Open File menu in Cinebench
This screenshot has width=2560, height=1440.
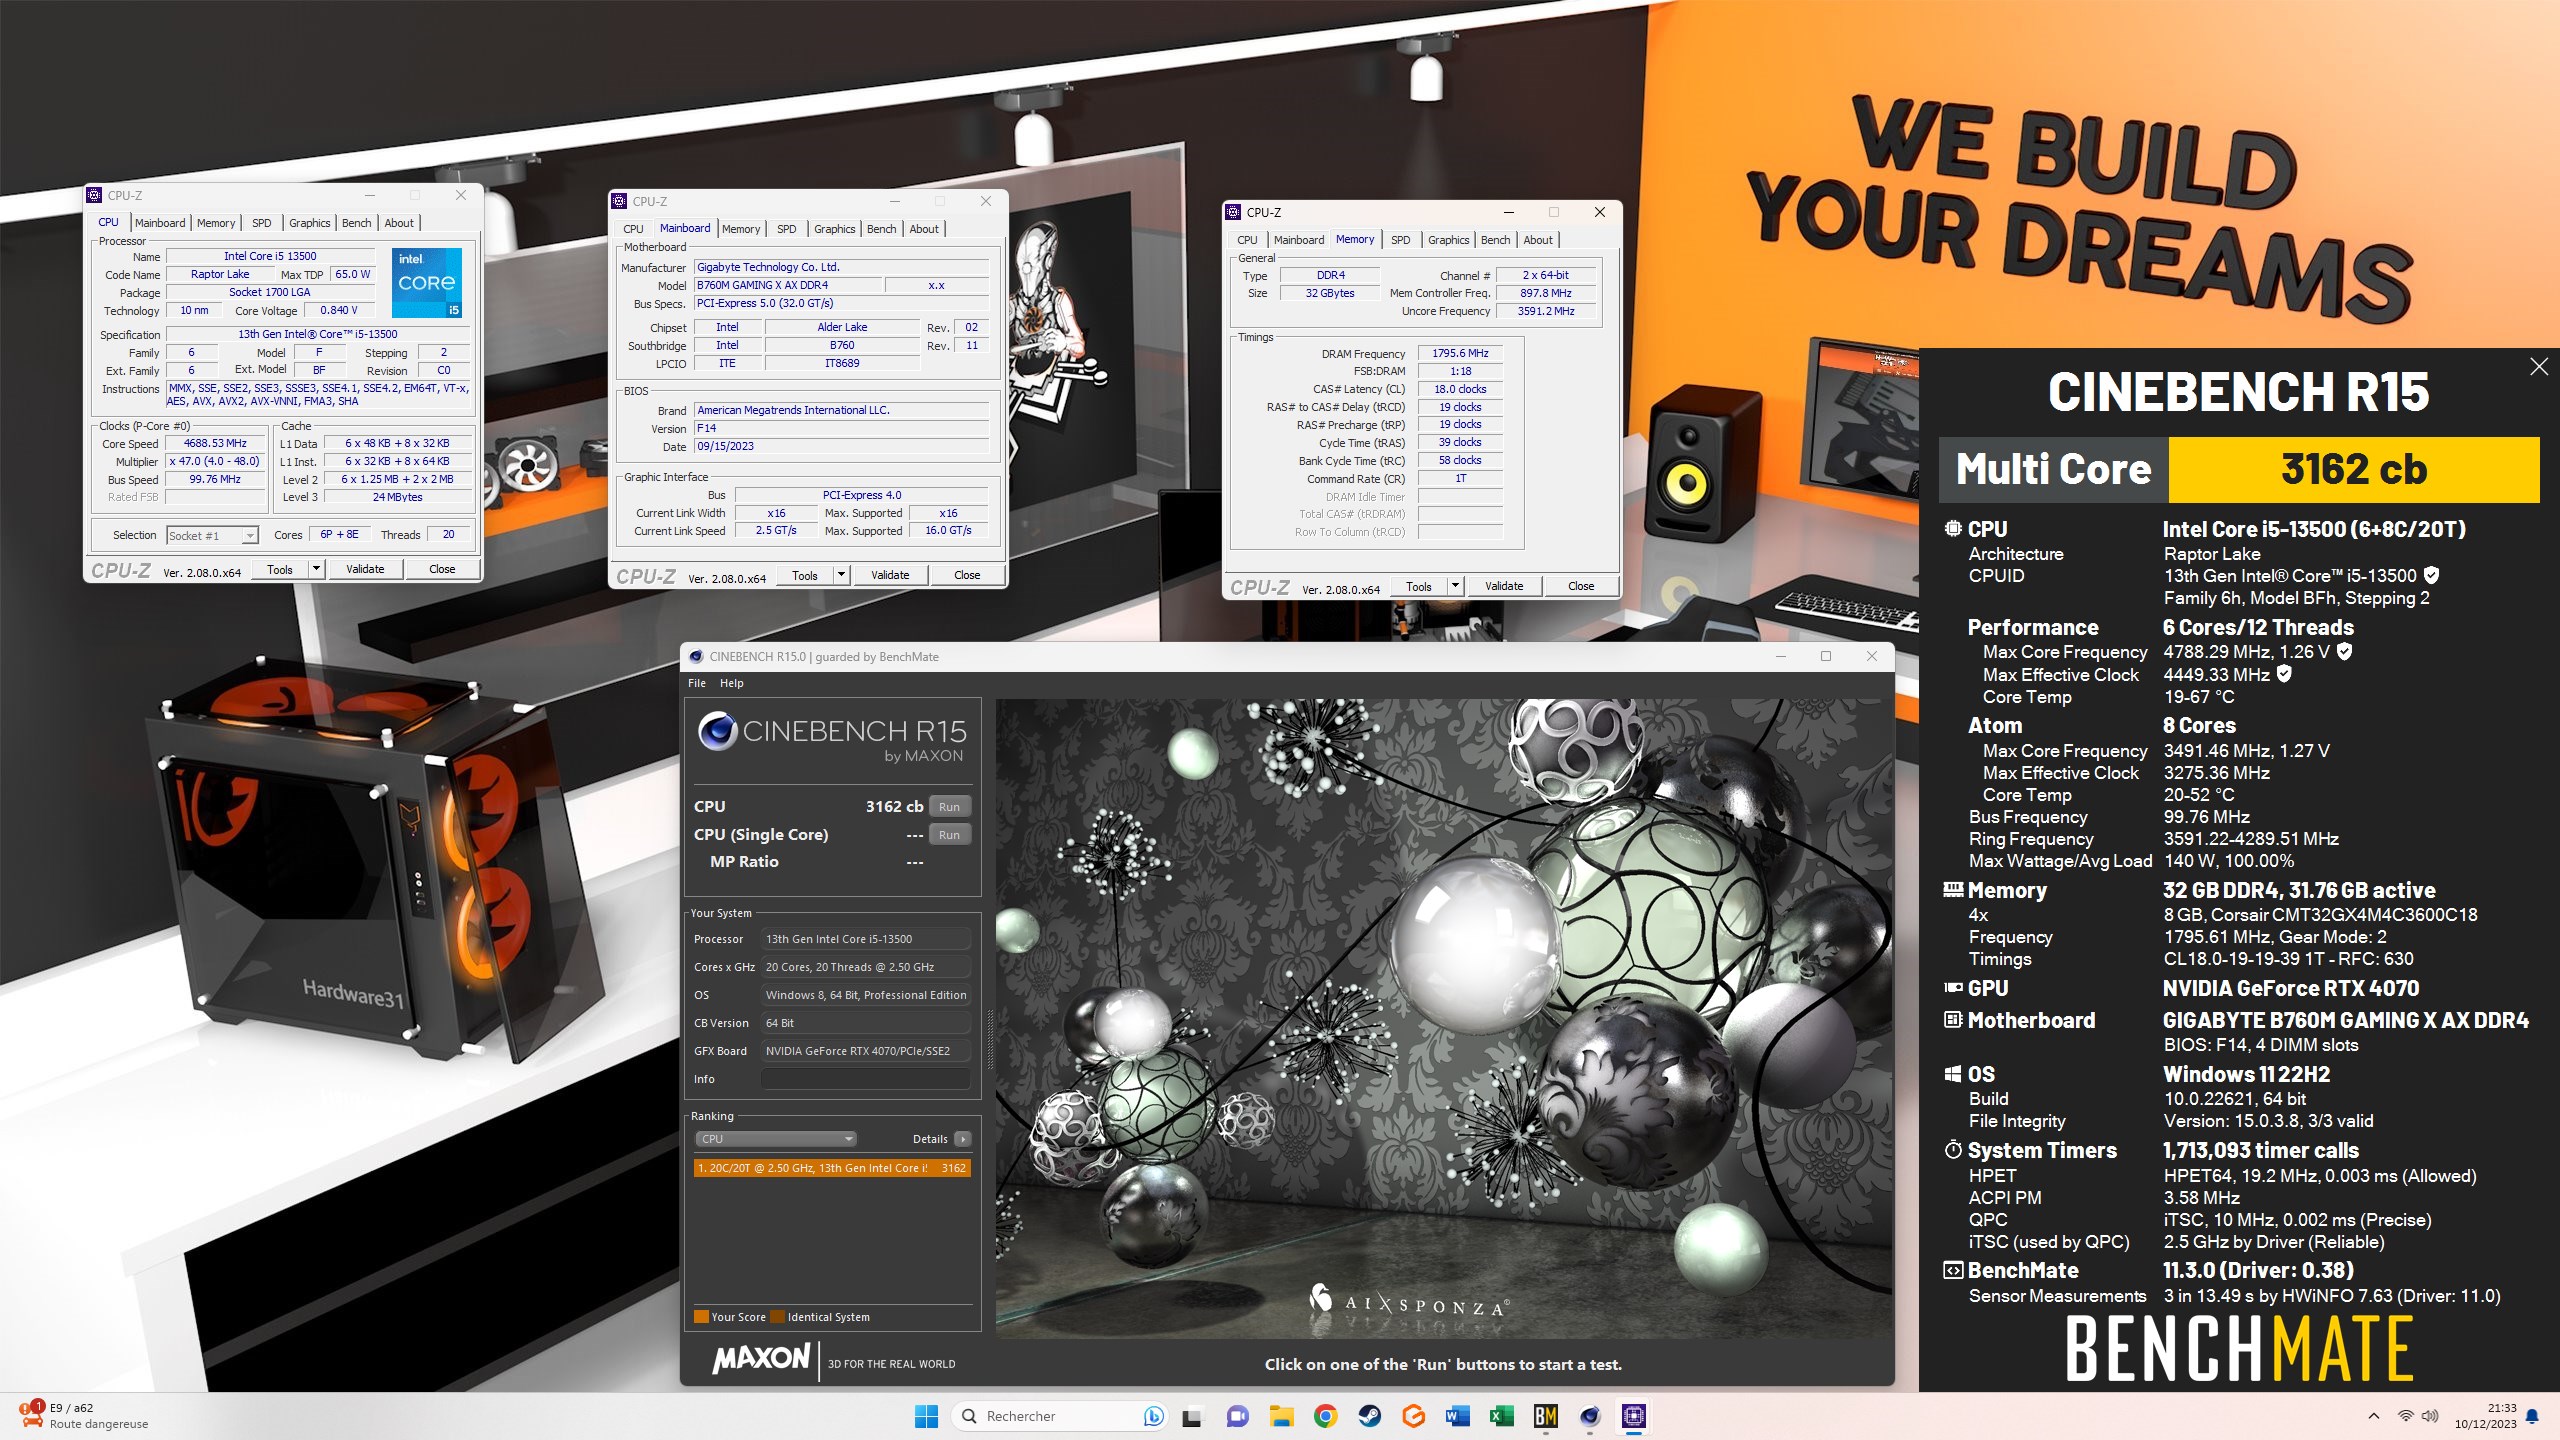tap(697, 683)
